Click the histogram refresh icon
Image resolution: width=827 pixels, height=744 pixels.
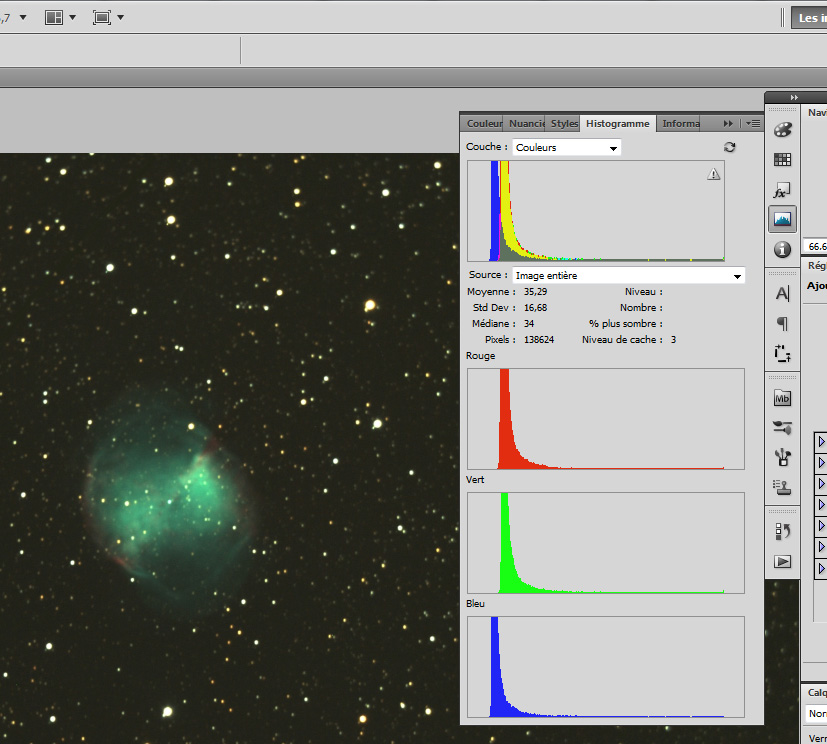[x=729, y=147]
